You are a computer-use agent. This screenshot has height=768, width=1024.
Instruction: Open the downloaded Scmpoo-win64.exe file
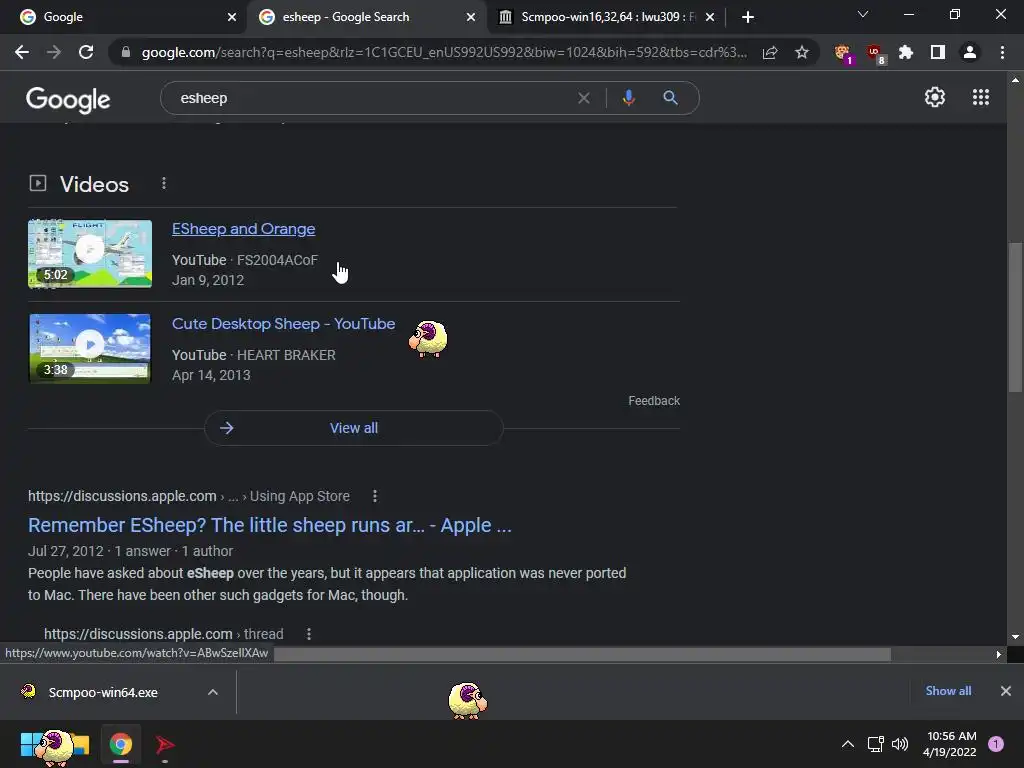tap(103, 692)
